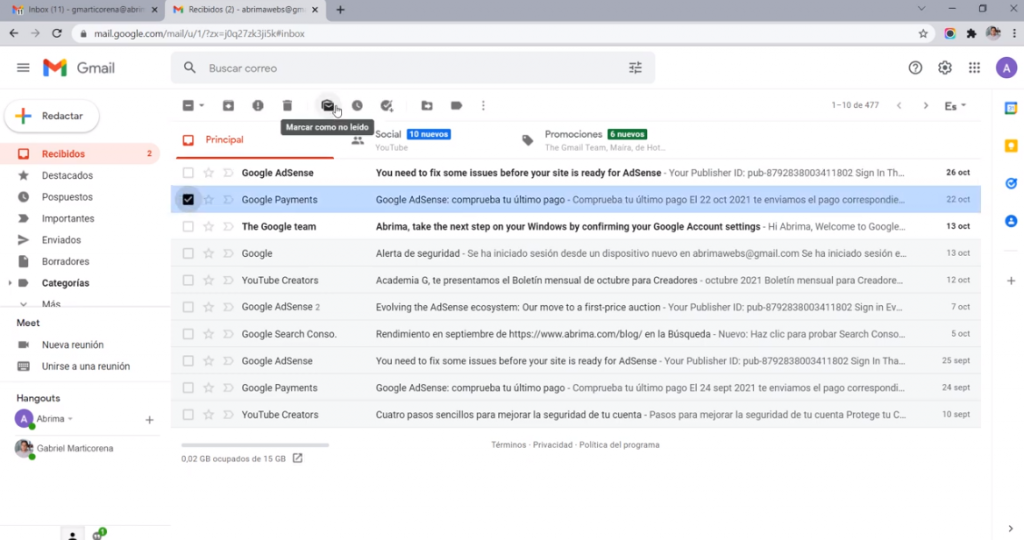Image resolution: width=1024 pixels, height=540 pixels.
Task: Open the Google apps grid
Action: pos(974,68)
